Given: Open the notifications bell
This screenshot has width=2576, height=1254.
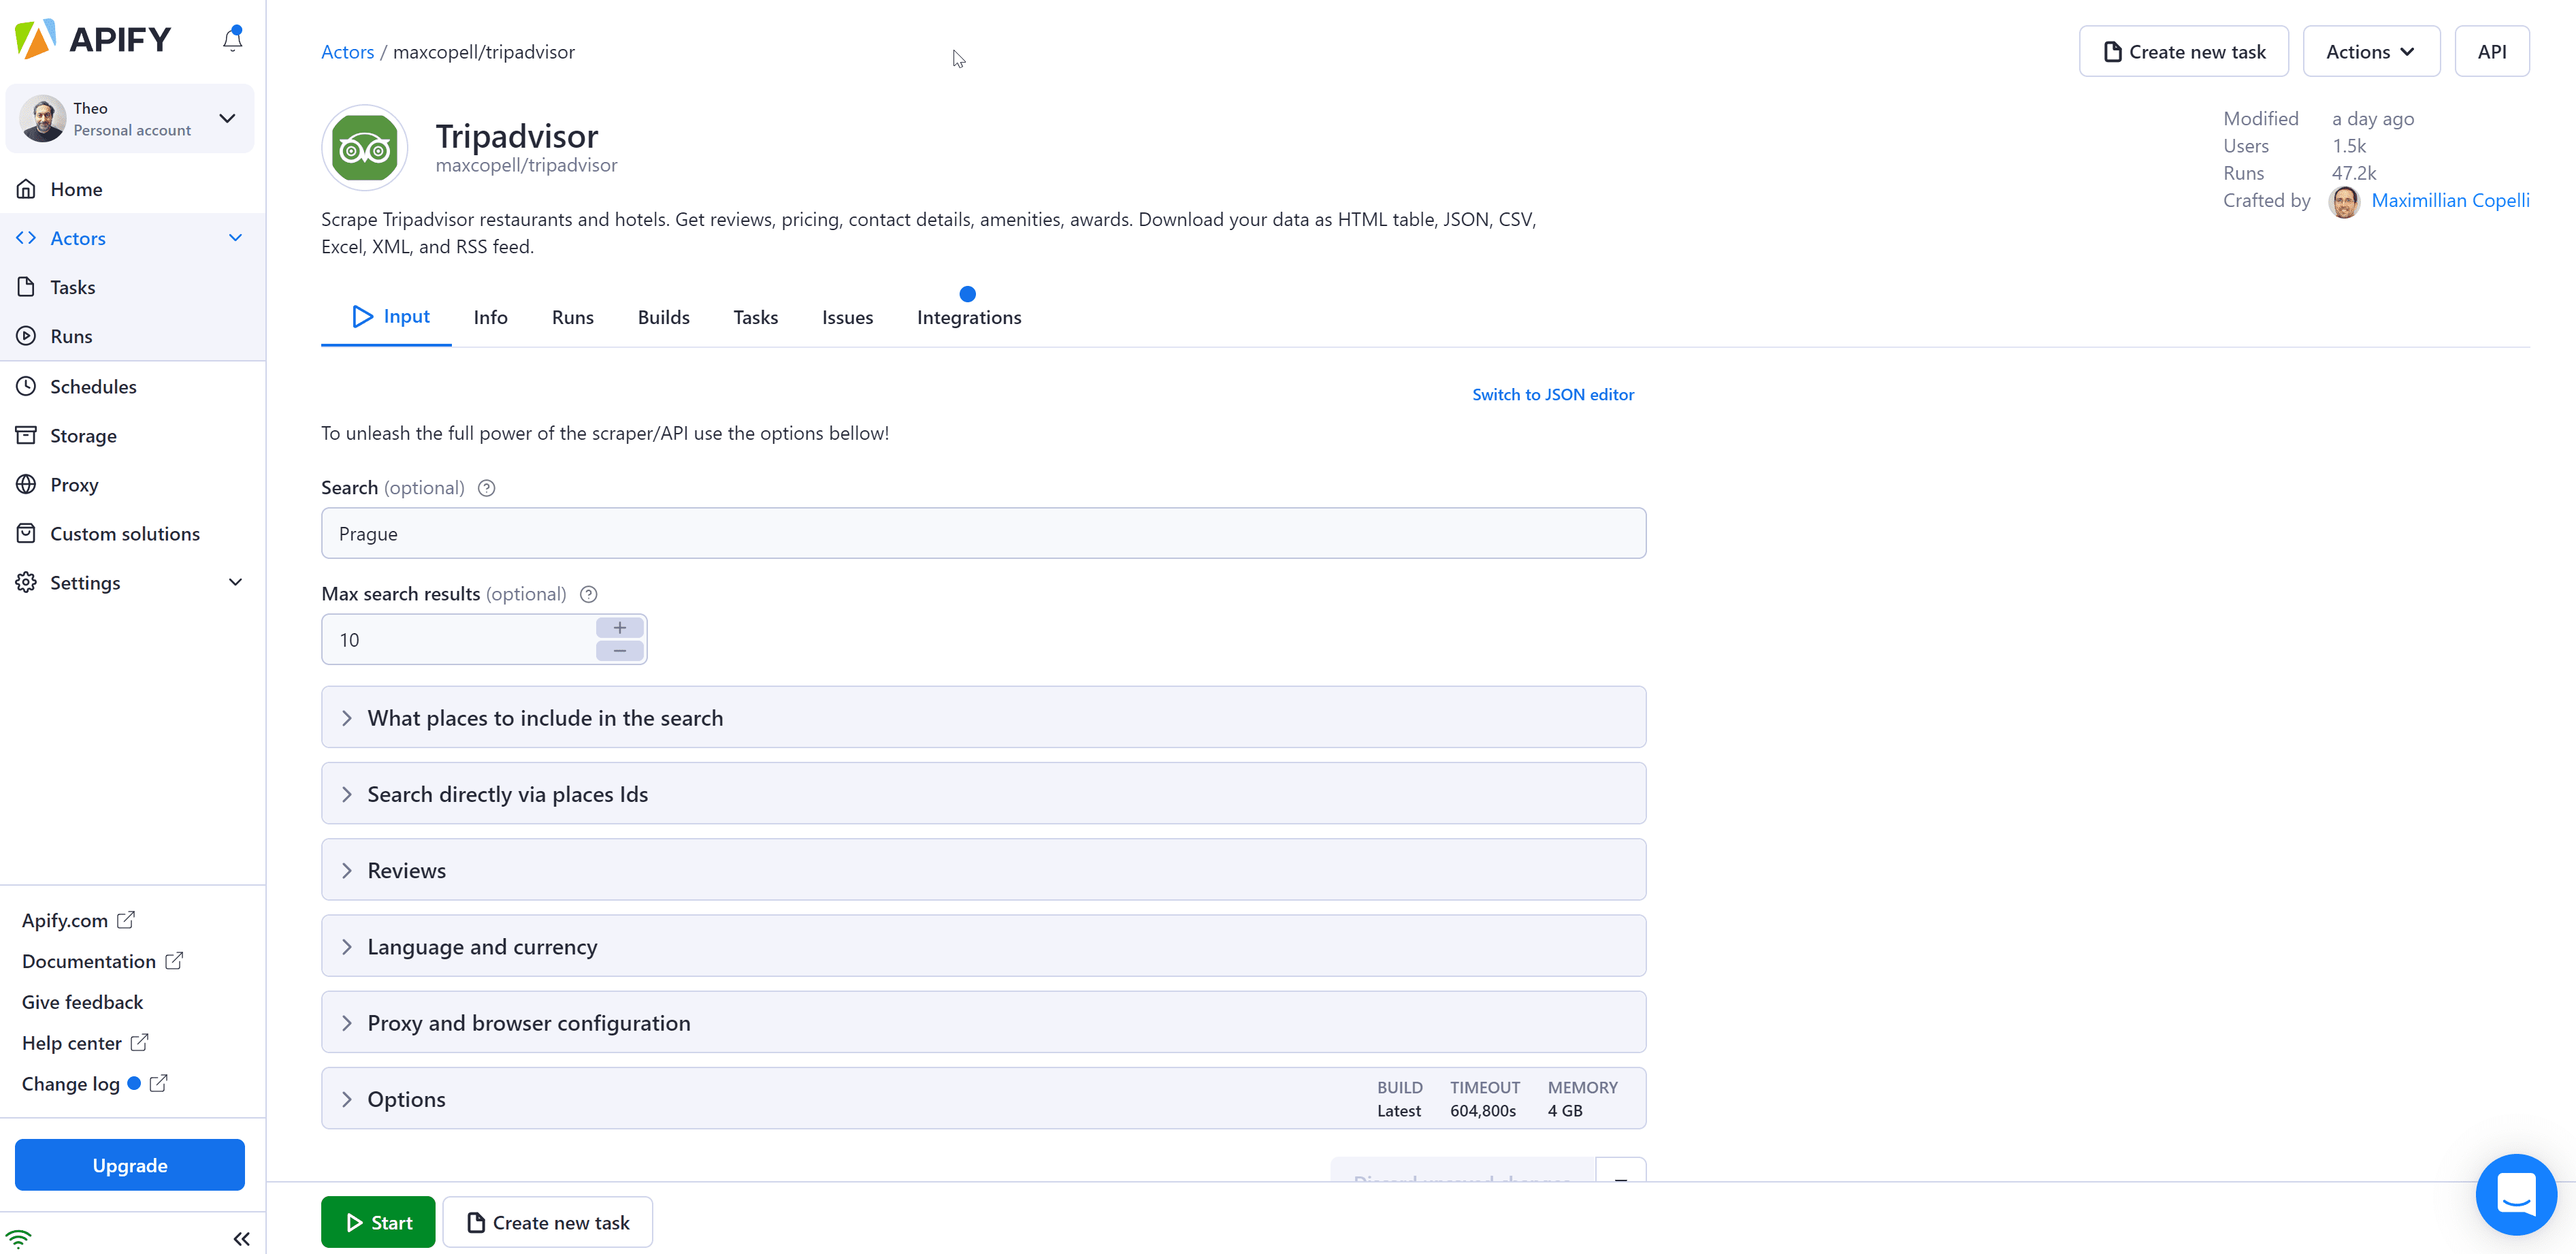Looking at the screenshot, I should pos(232,38).
